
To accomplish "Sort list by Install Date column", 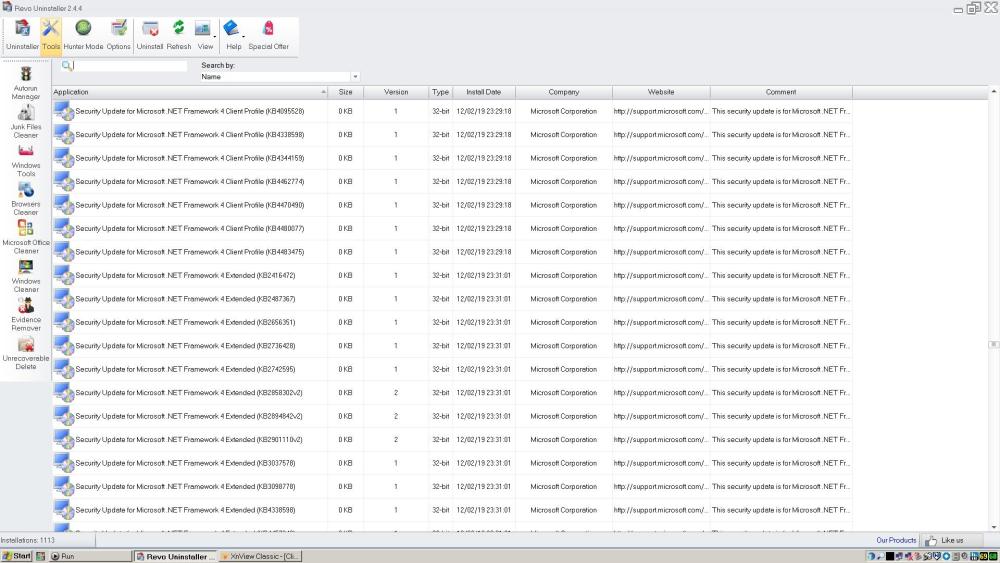I will [x=484, y=92].
